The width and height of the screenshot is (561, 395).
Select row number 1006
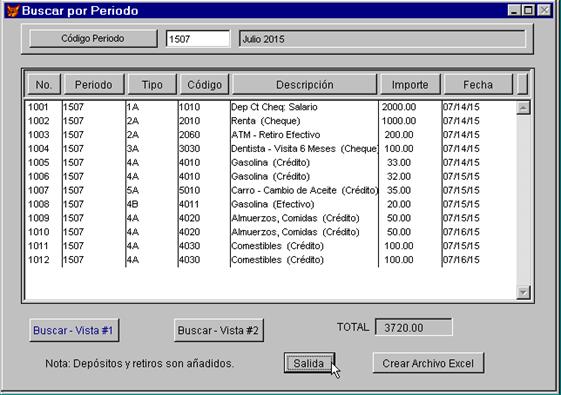[38, 177]
